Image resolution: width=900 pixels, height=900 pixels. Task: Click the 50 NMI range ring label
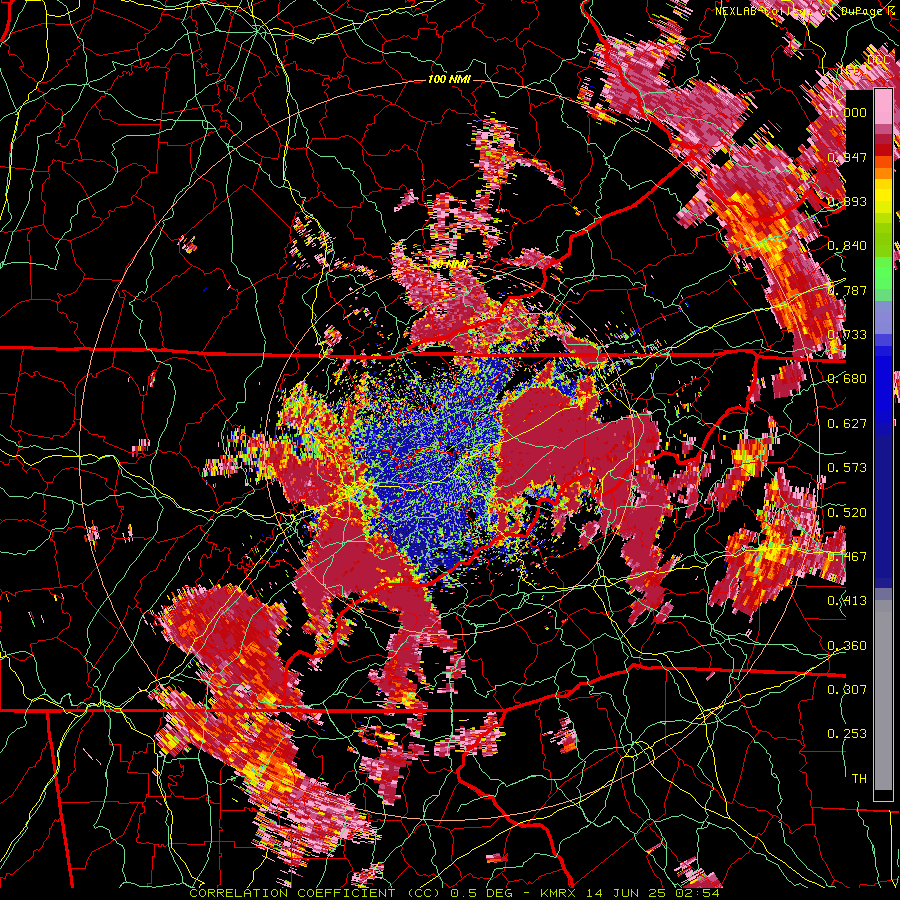pos(448,265)
